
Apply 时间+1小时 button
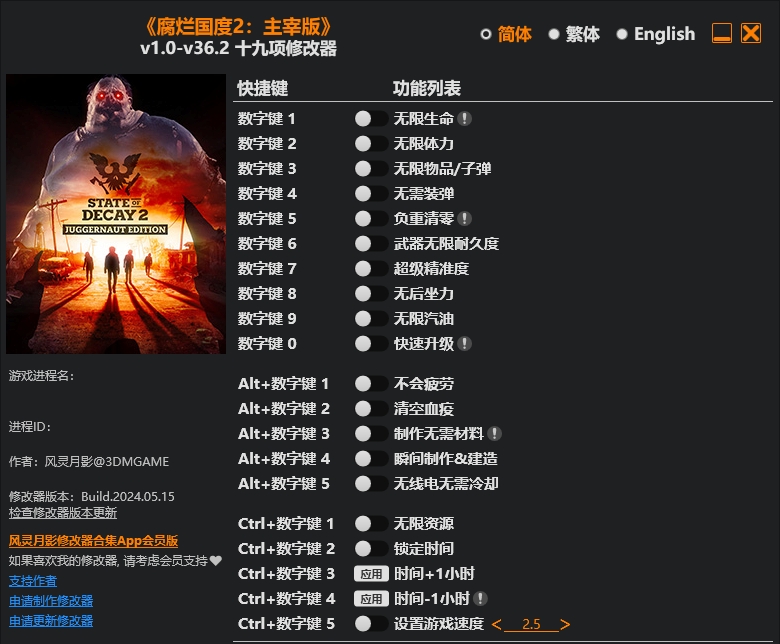click(x=371, y=574)
